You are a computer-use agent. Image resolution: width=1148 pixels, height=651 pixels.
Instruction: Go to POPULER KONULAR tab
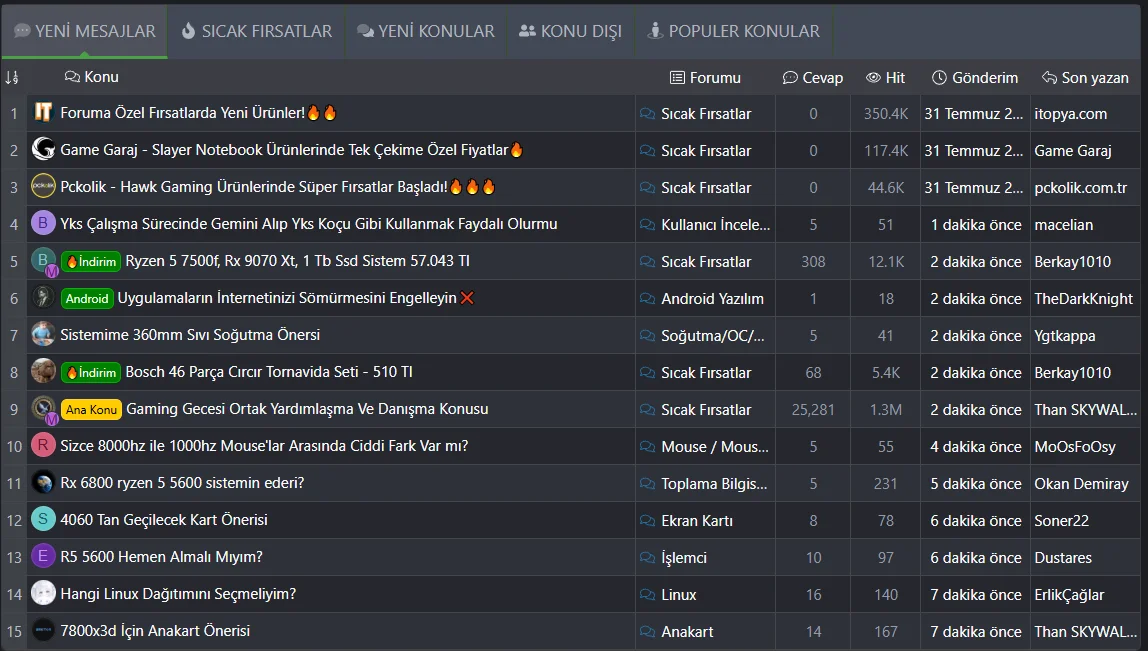[x=734, y=31]
